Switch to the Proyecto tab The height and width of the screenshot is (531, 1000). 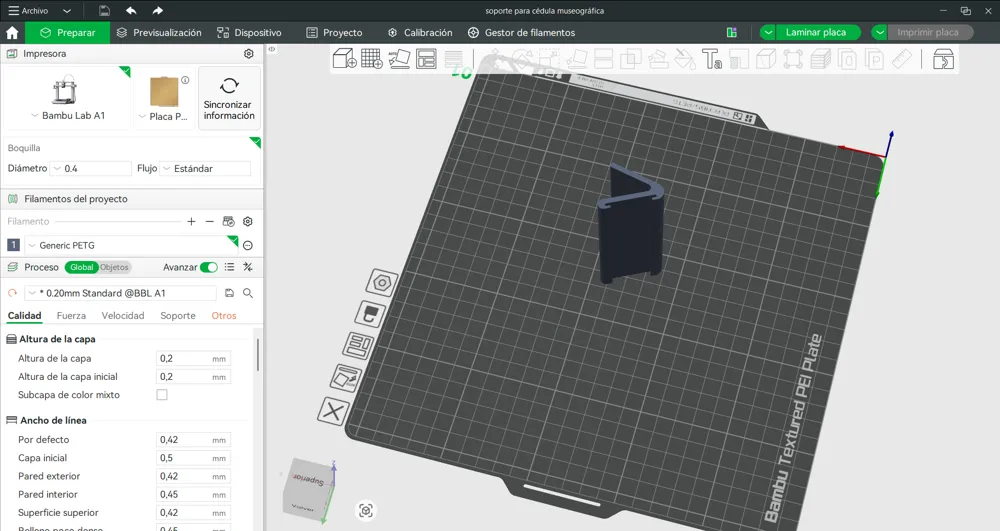(x=334, y=33)
